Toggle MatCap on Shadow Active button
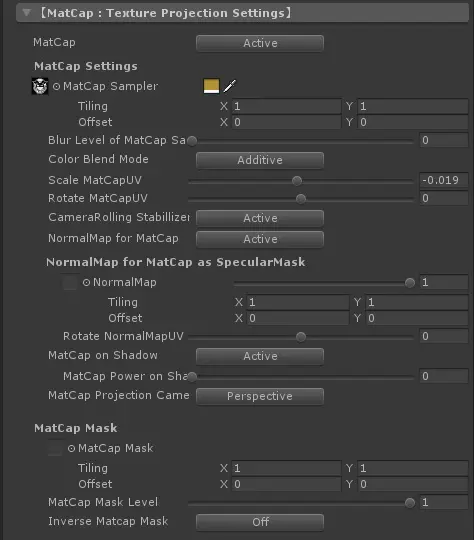The height and width of the screenshot is (540, 474). [x=260, y=356]
